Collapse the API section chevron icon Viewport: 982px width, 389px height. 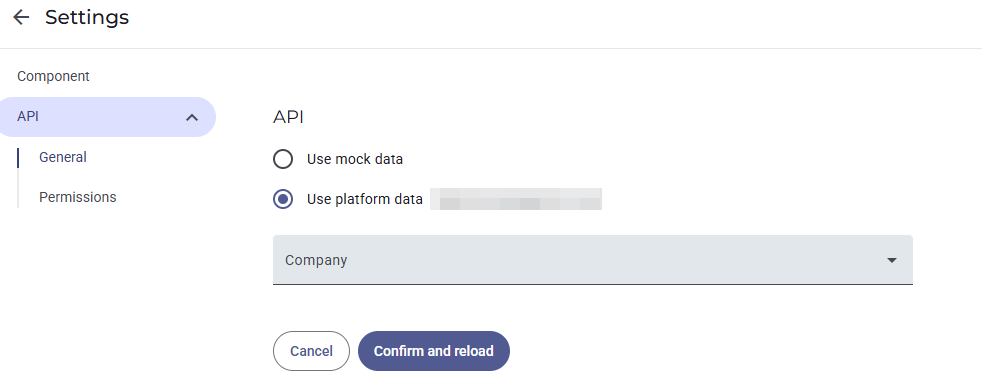coord(192,117)
